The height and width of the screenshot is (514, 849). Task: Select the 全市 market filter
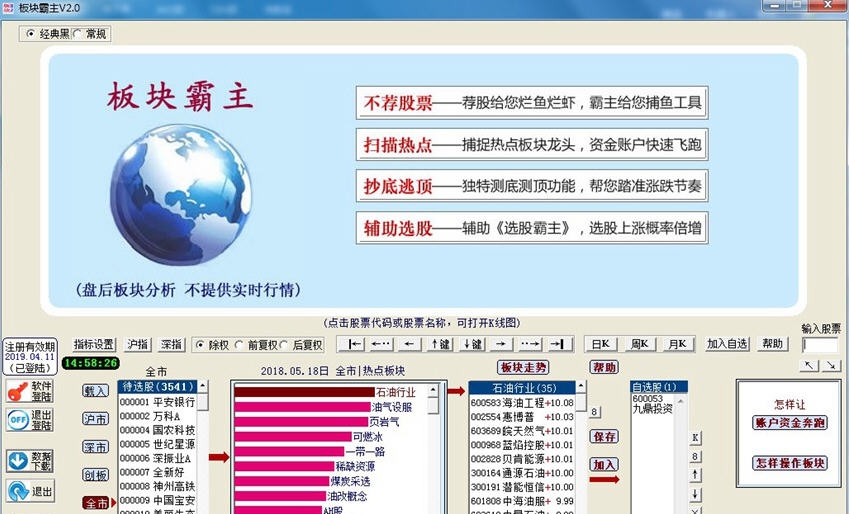pyautogui.click(x=95, y=503)
